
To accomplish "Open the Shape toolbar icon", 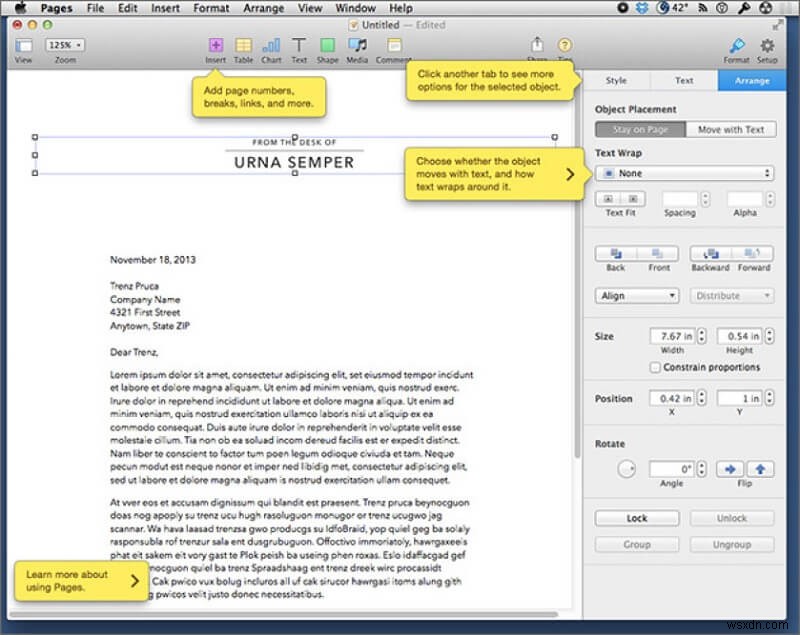I will click(327, 46).
